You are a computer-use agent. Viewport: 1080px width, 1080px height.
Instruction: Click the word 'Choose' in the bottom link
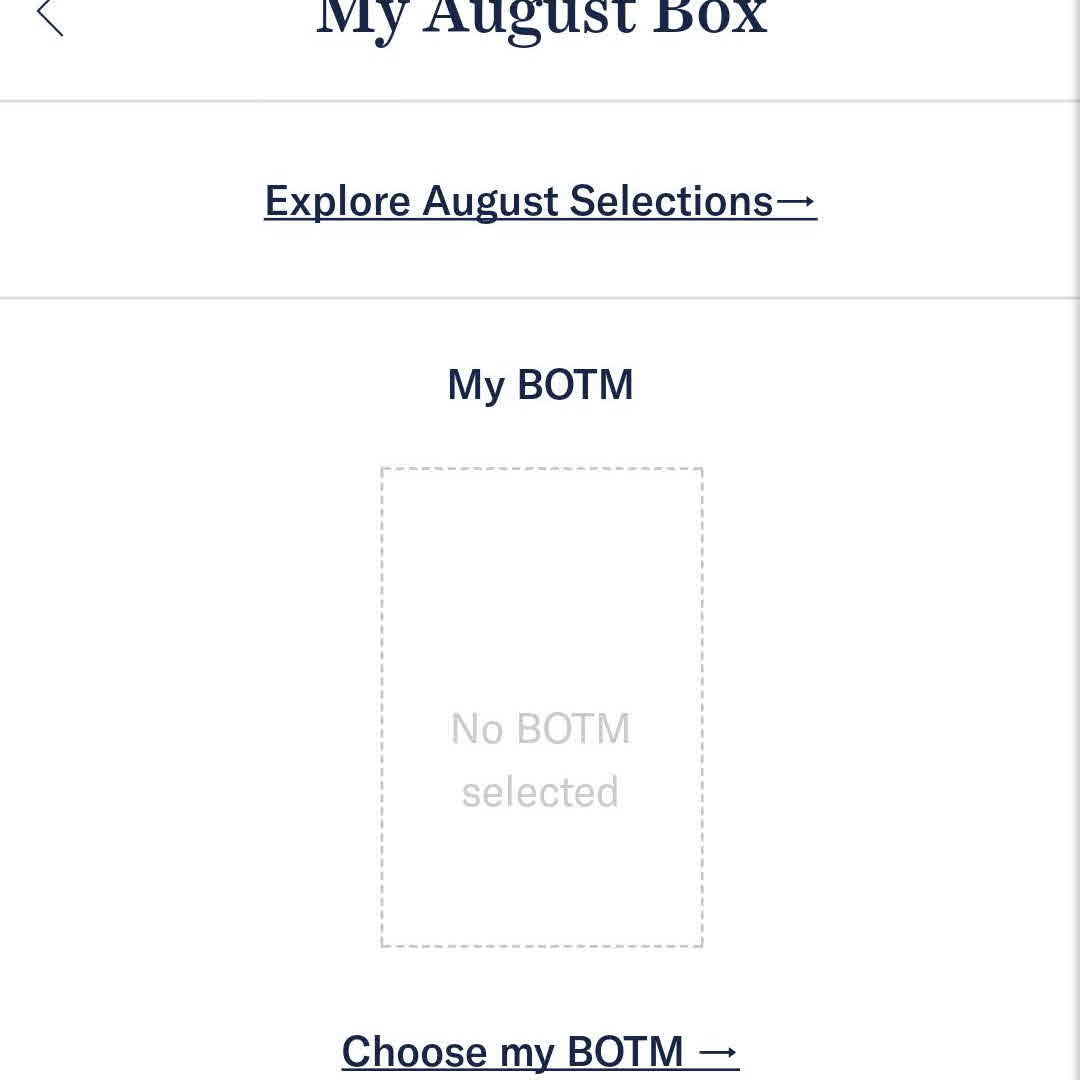point(414,1052)
